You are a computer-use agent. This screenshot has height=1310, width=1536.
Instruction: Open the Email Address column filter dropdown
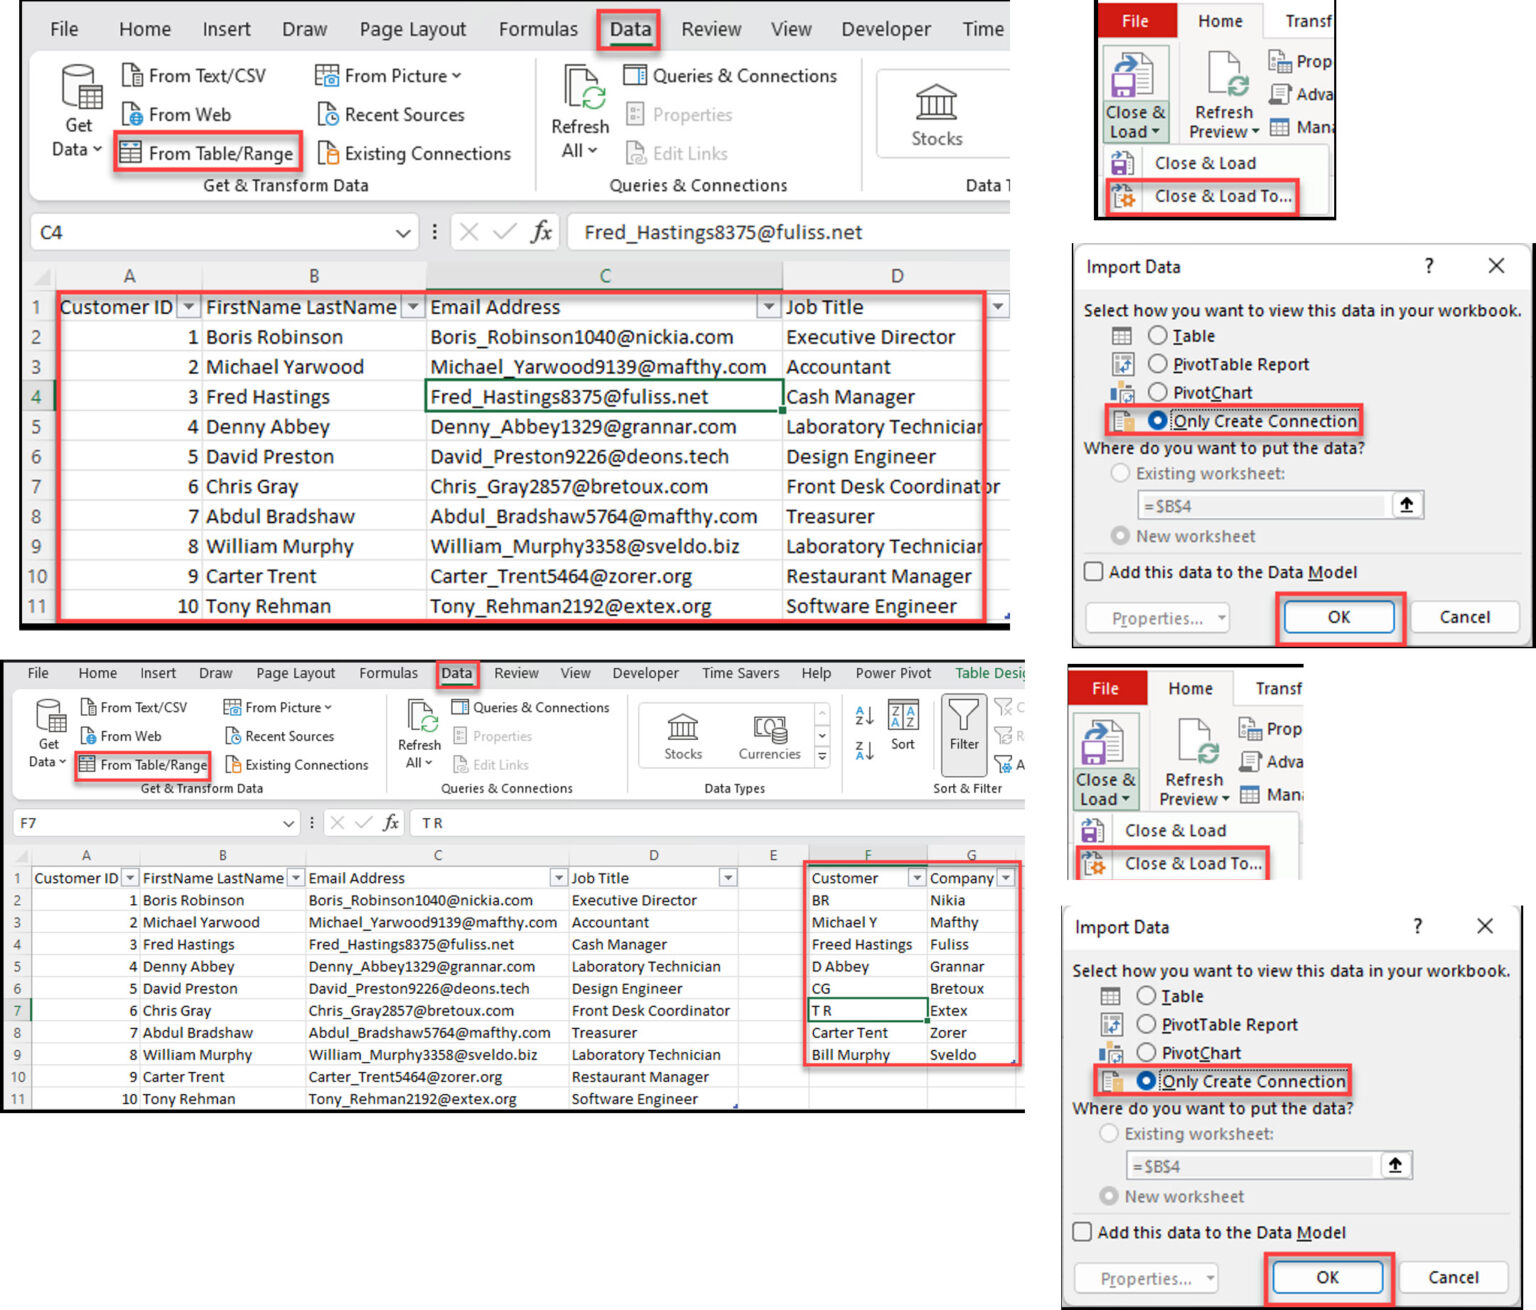pos(769,306)
